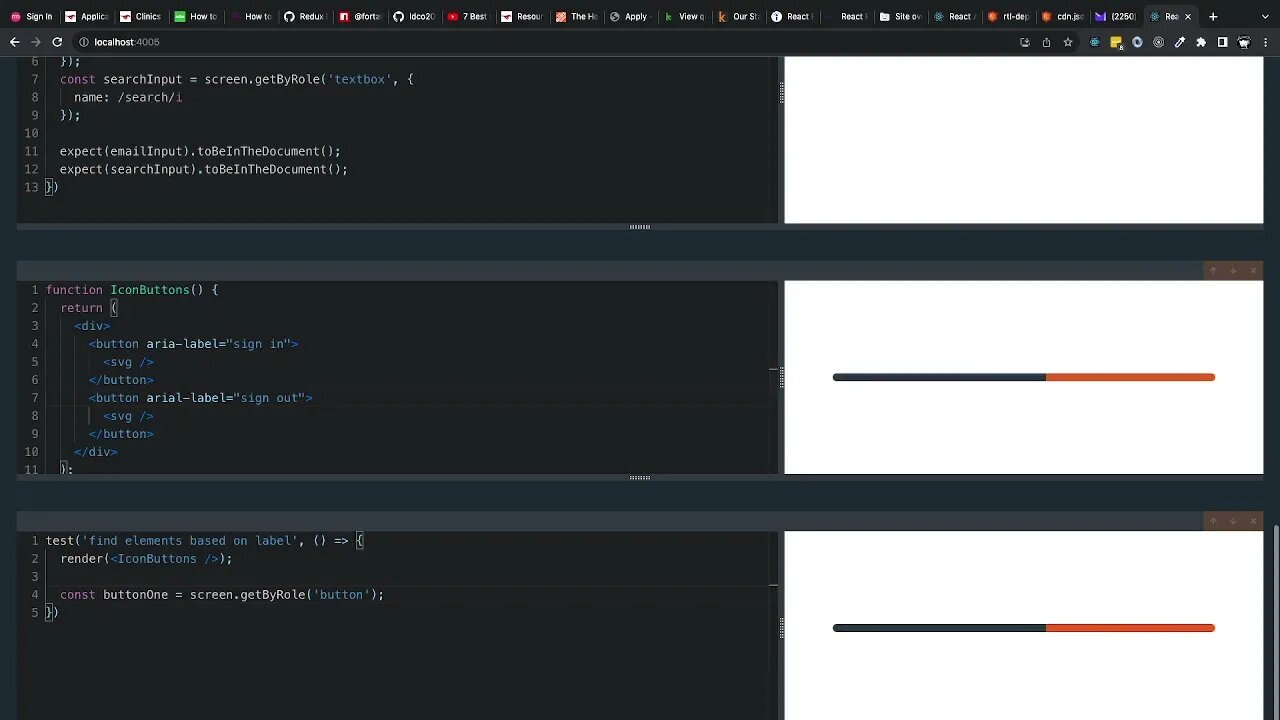The image size is (1280, 720).
Task: Close the active React tab
Action: pyautogui.click(x=1188, y=17)
